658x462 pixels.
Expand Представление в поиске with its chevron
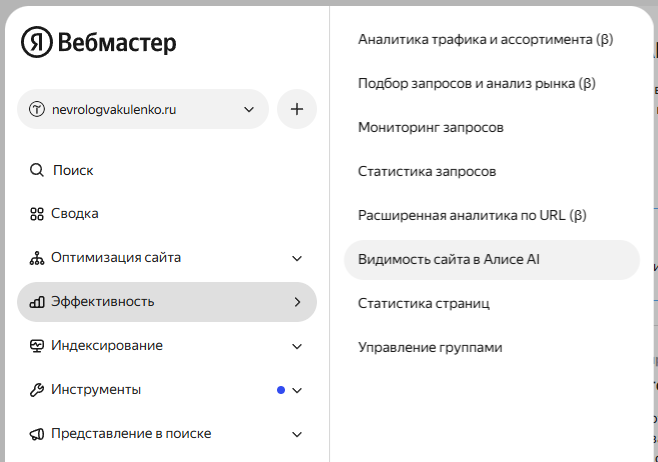tap(297, 435)
